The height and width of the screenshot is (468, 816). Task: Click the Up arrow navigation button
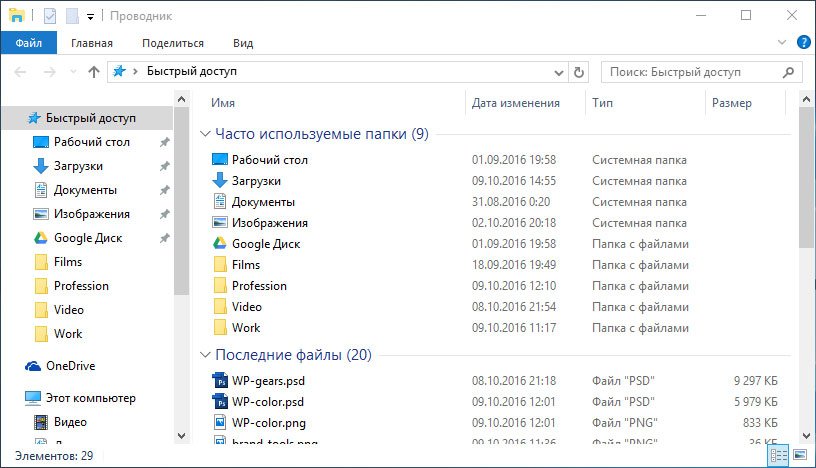pyautogui.click(x=94, y=72)
